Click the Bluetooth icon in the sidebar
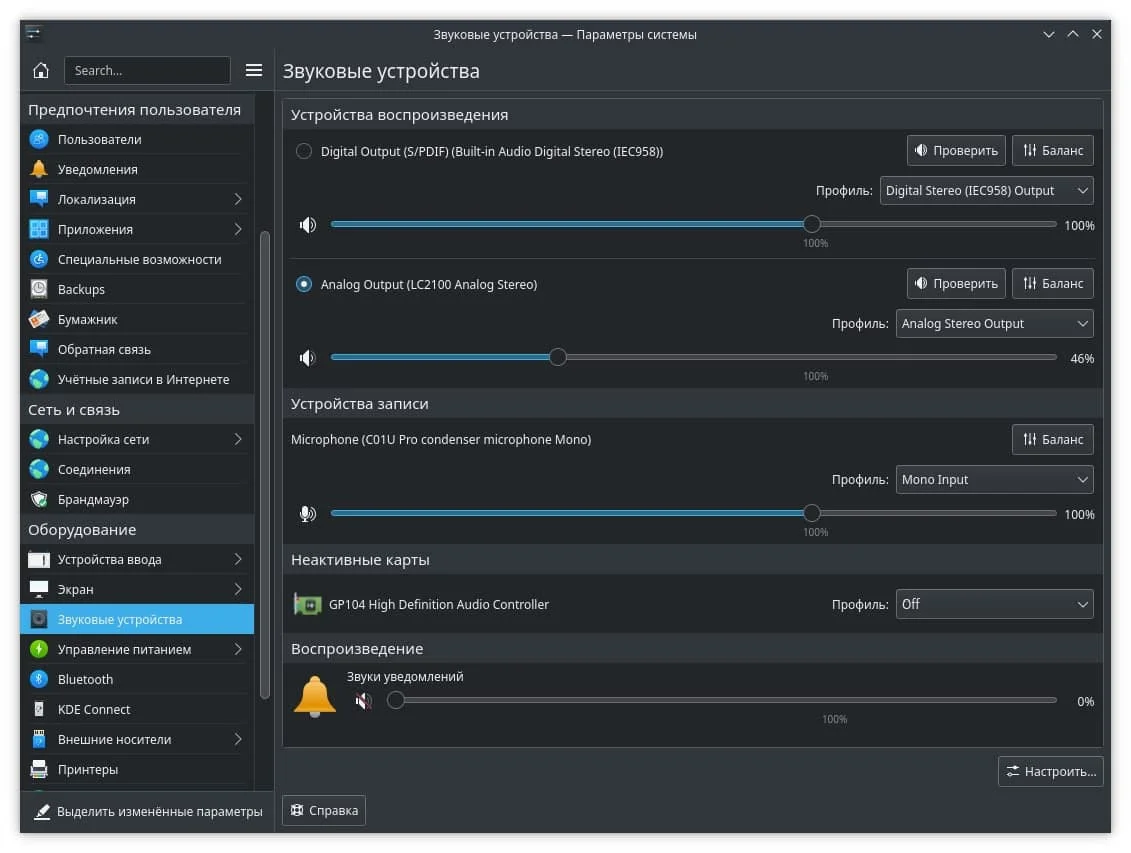This screenshot has width=1131, height=853. pyautogui.click(x=39, y=679)
